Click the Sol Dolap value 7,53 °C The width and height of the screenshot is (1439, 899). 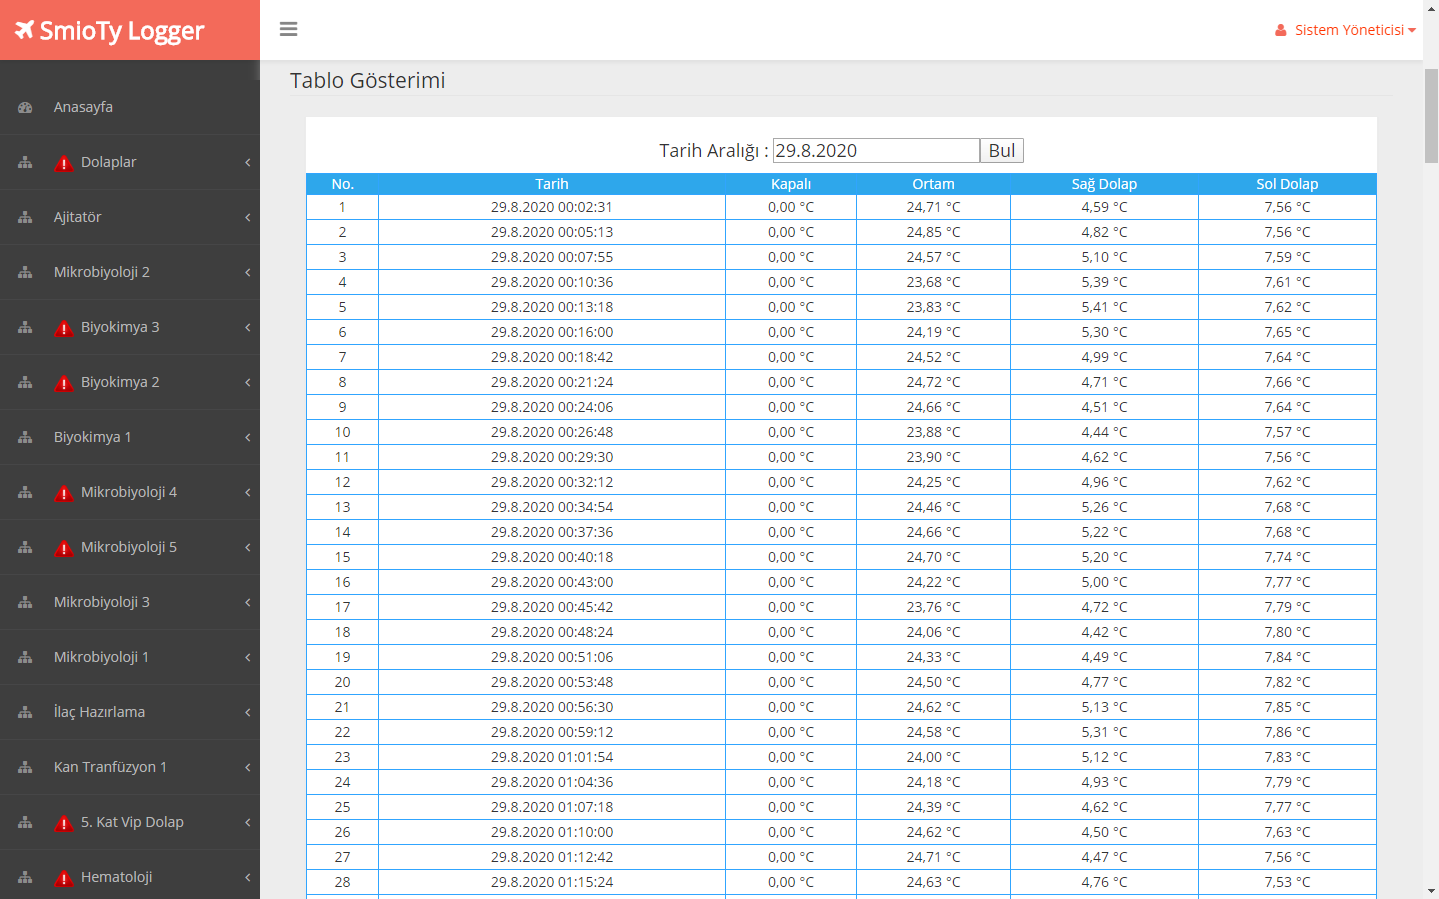pos(1287,882)
